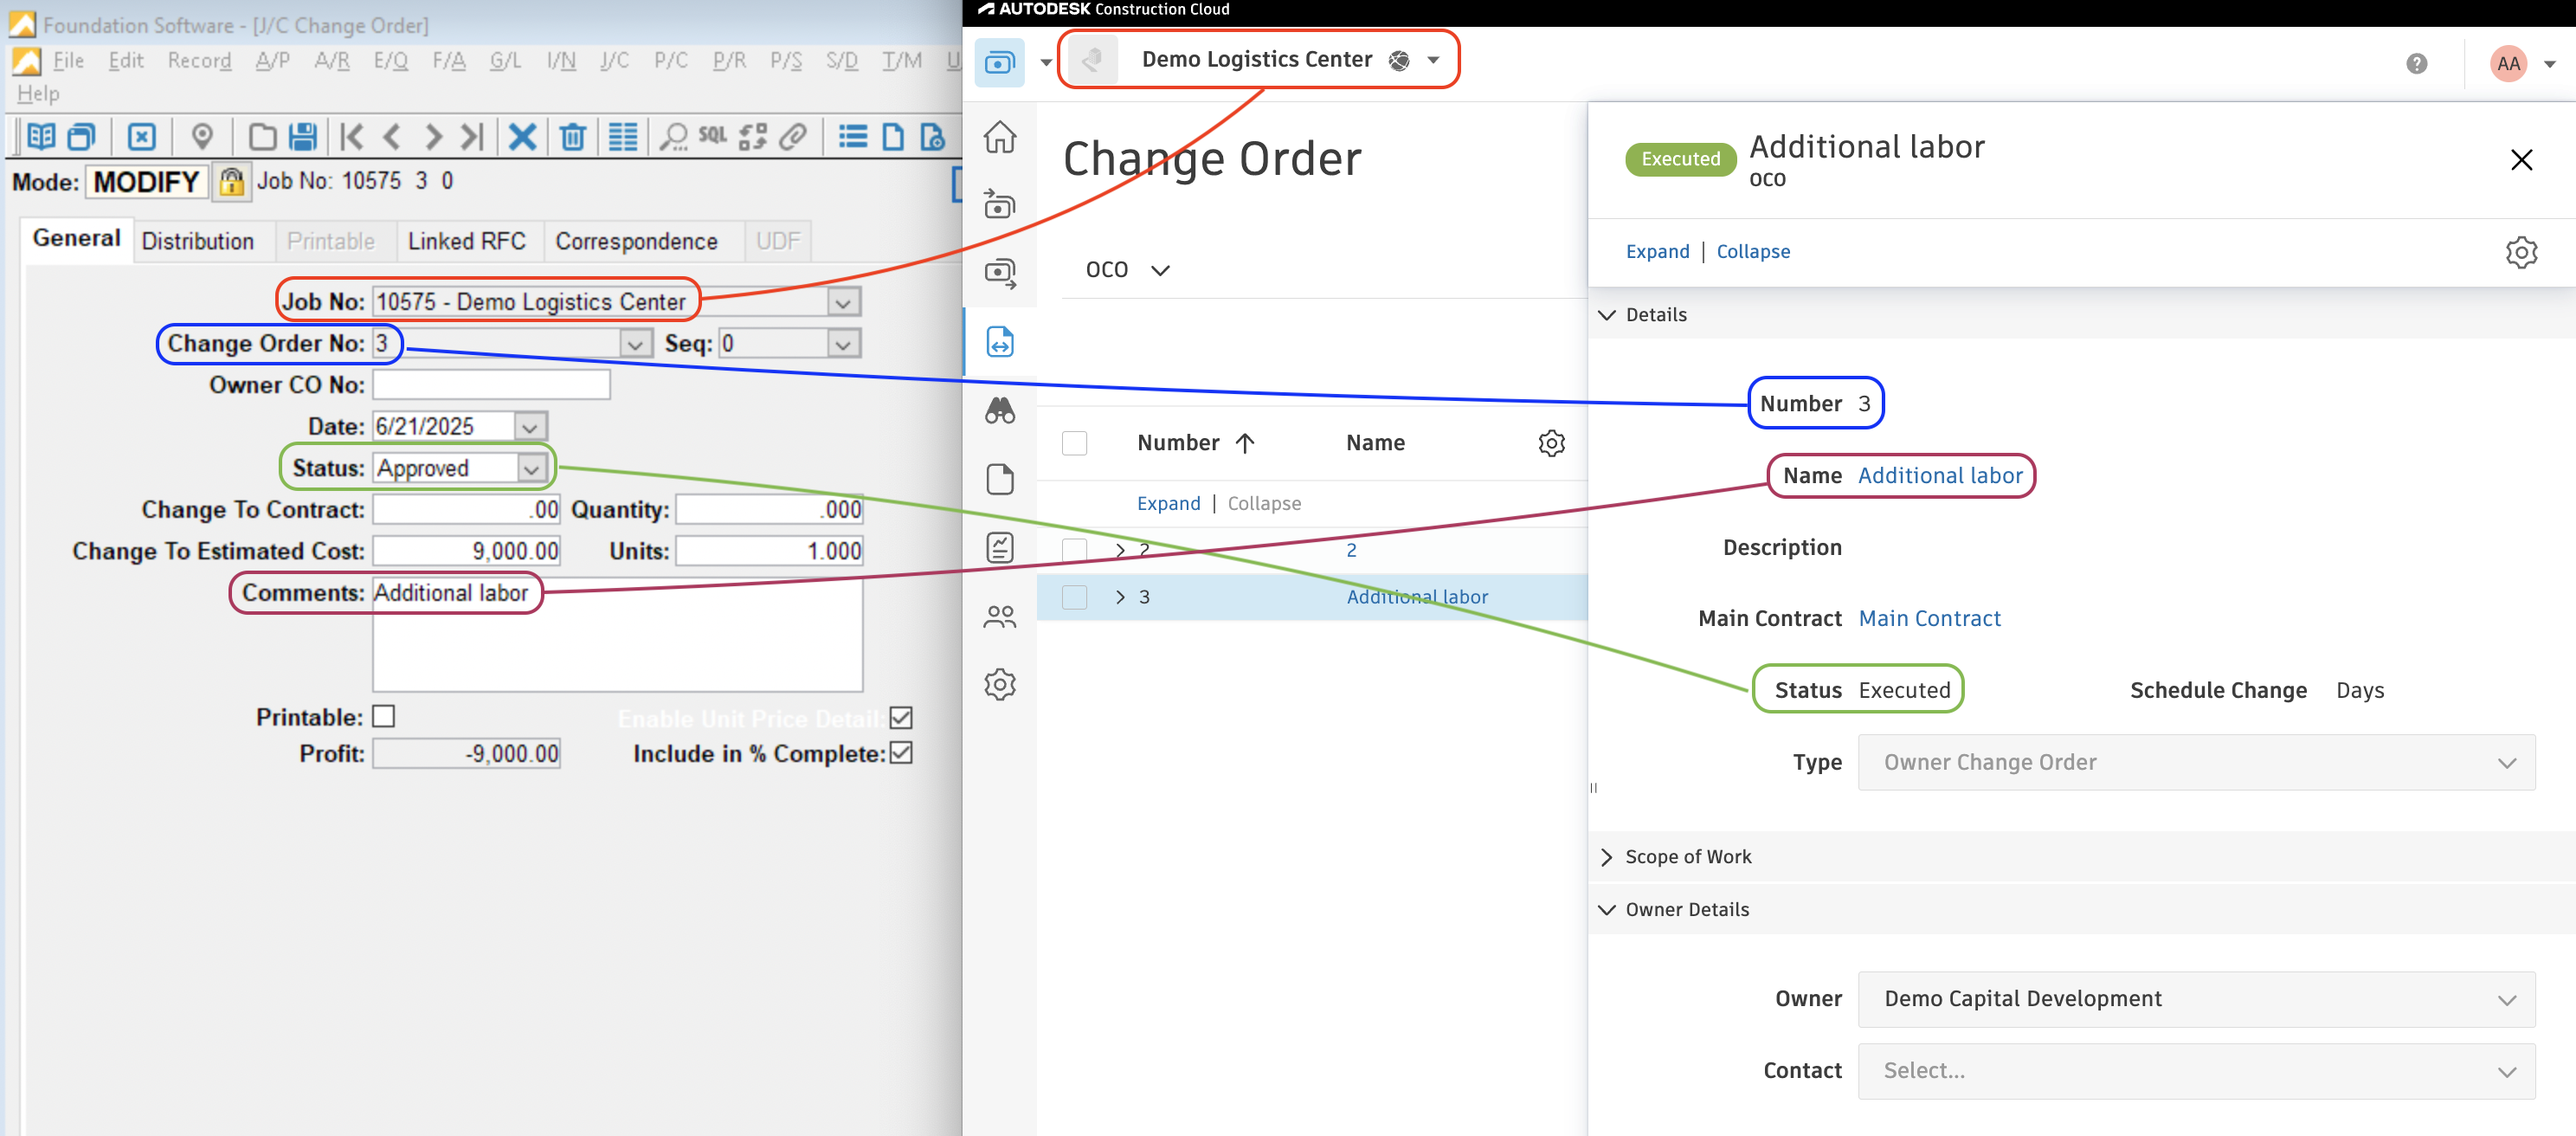The width and height of the screenshot is (2576, 1136).
Task: Click Collapse link in details panel
Action: click(1753, 252)
